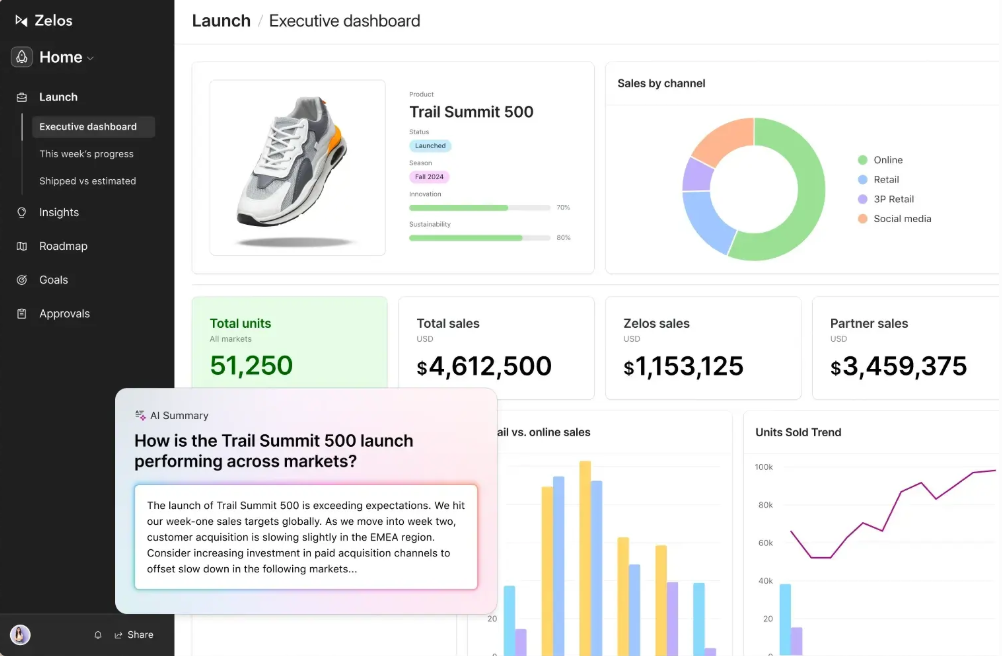Click the Launched status badge
The image size is (1002, 656).
click(430, 146)
